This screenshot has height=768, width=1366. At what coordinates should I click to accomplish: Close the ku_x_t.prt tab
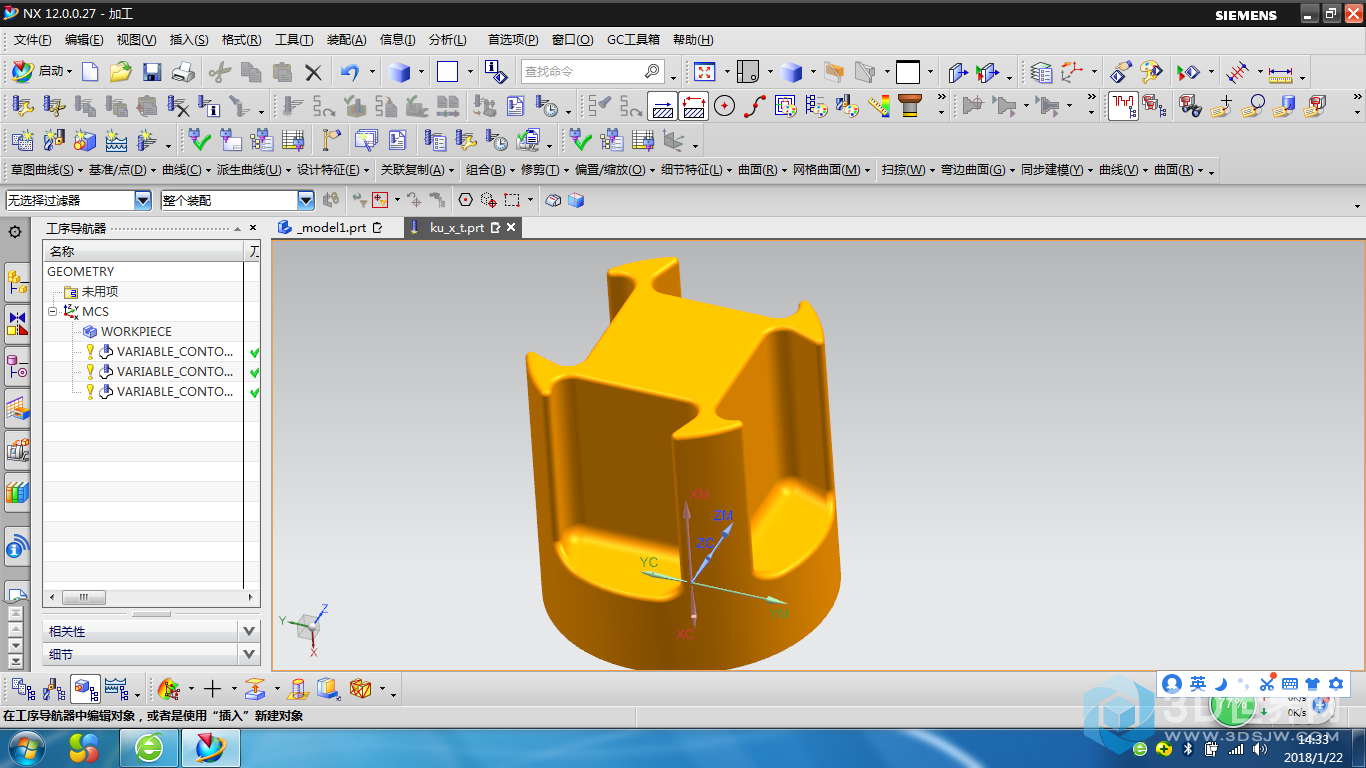(x=511, y=228)
